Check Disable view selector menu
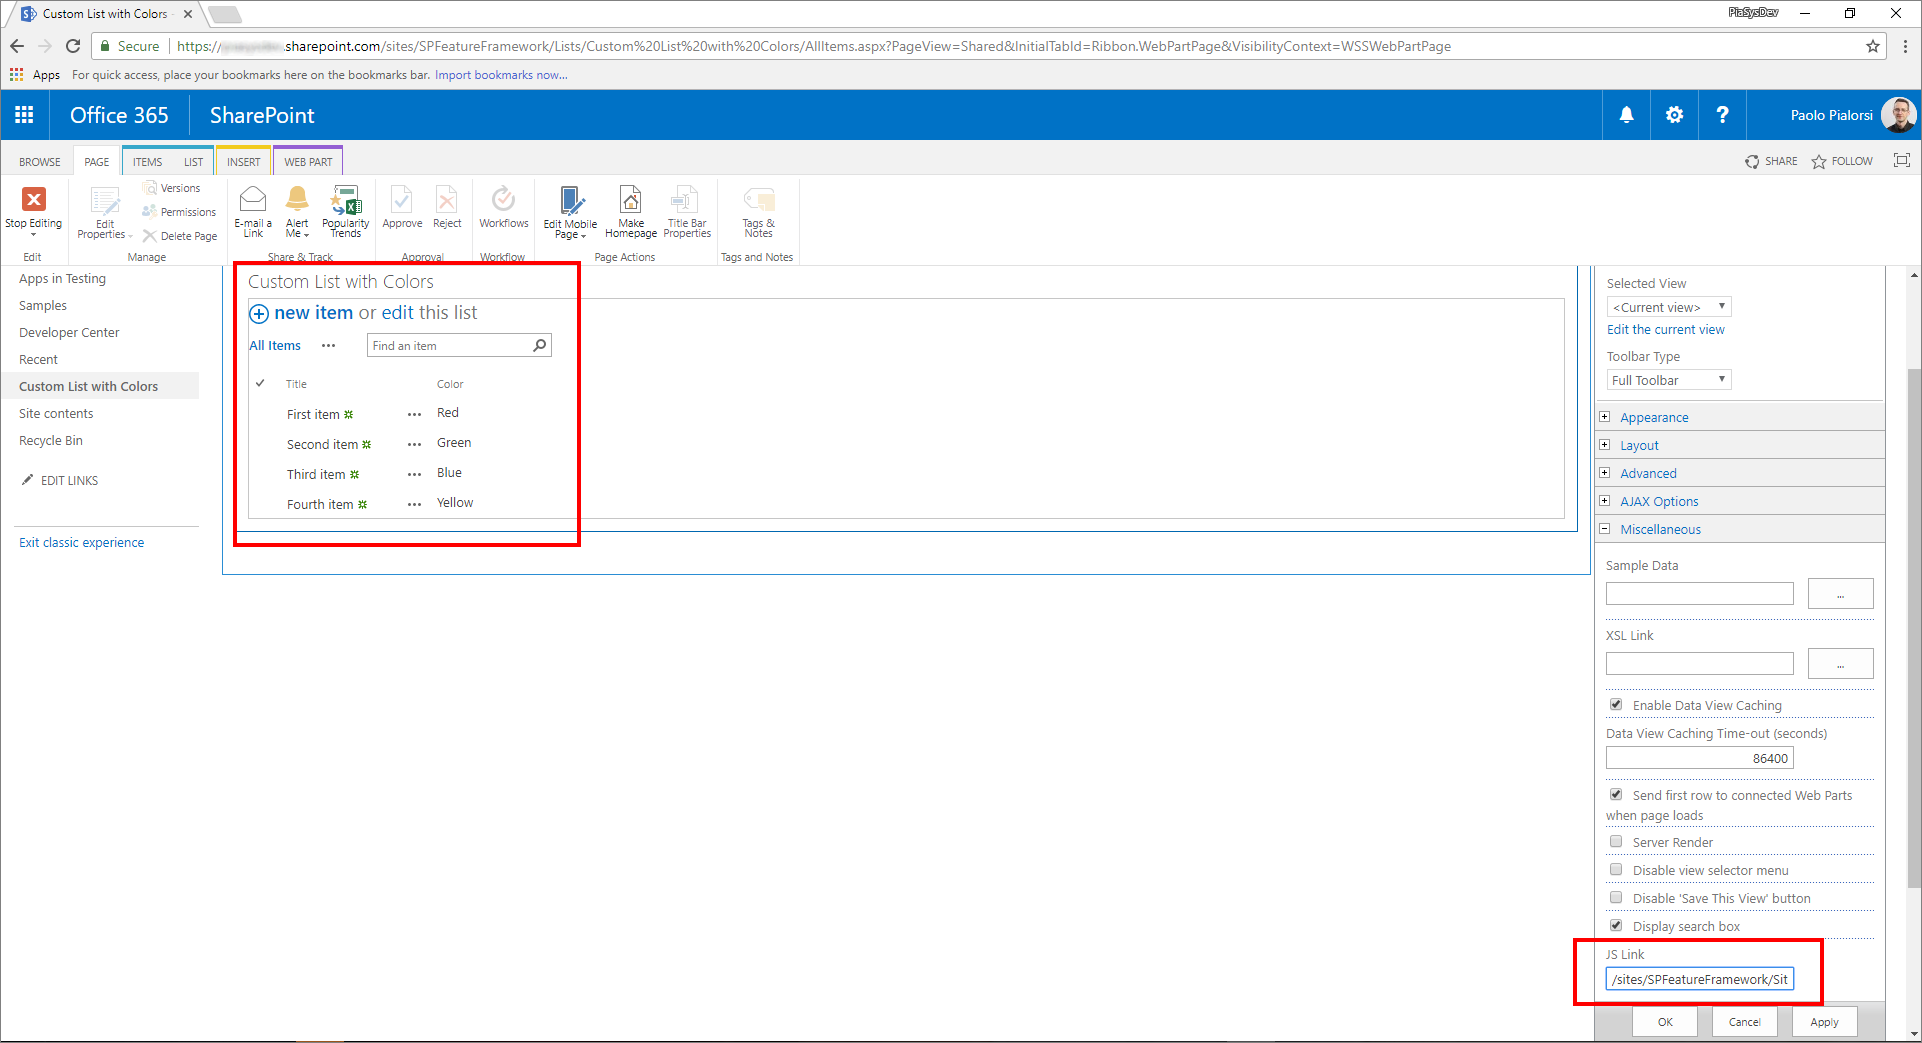 coord(1616,869)
